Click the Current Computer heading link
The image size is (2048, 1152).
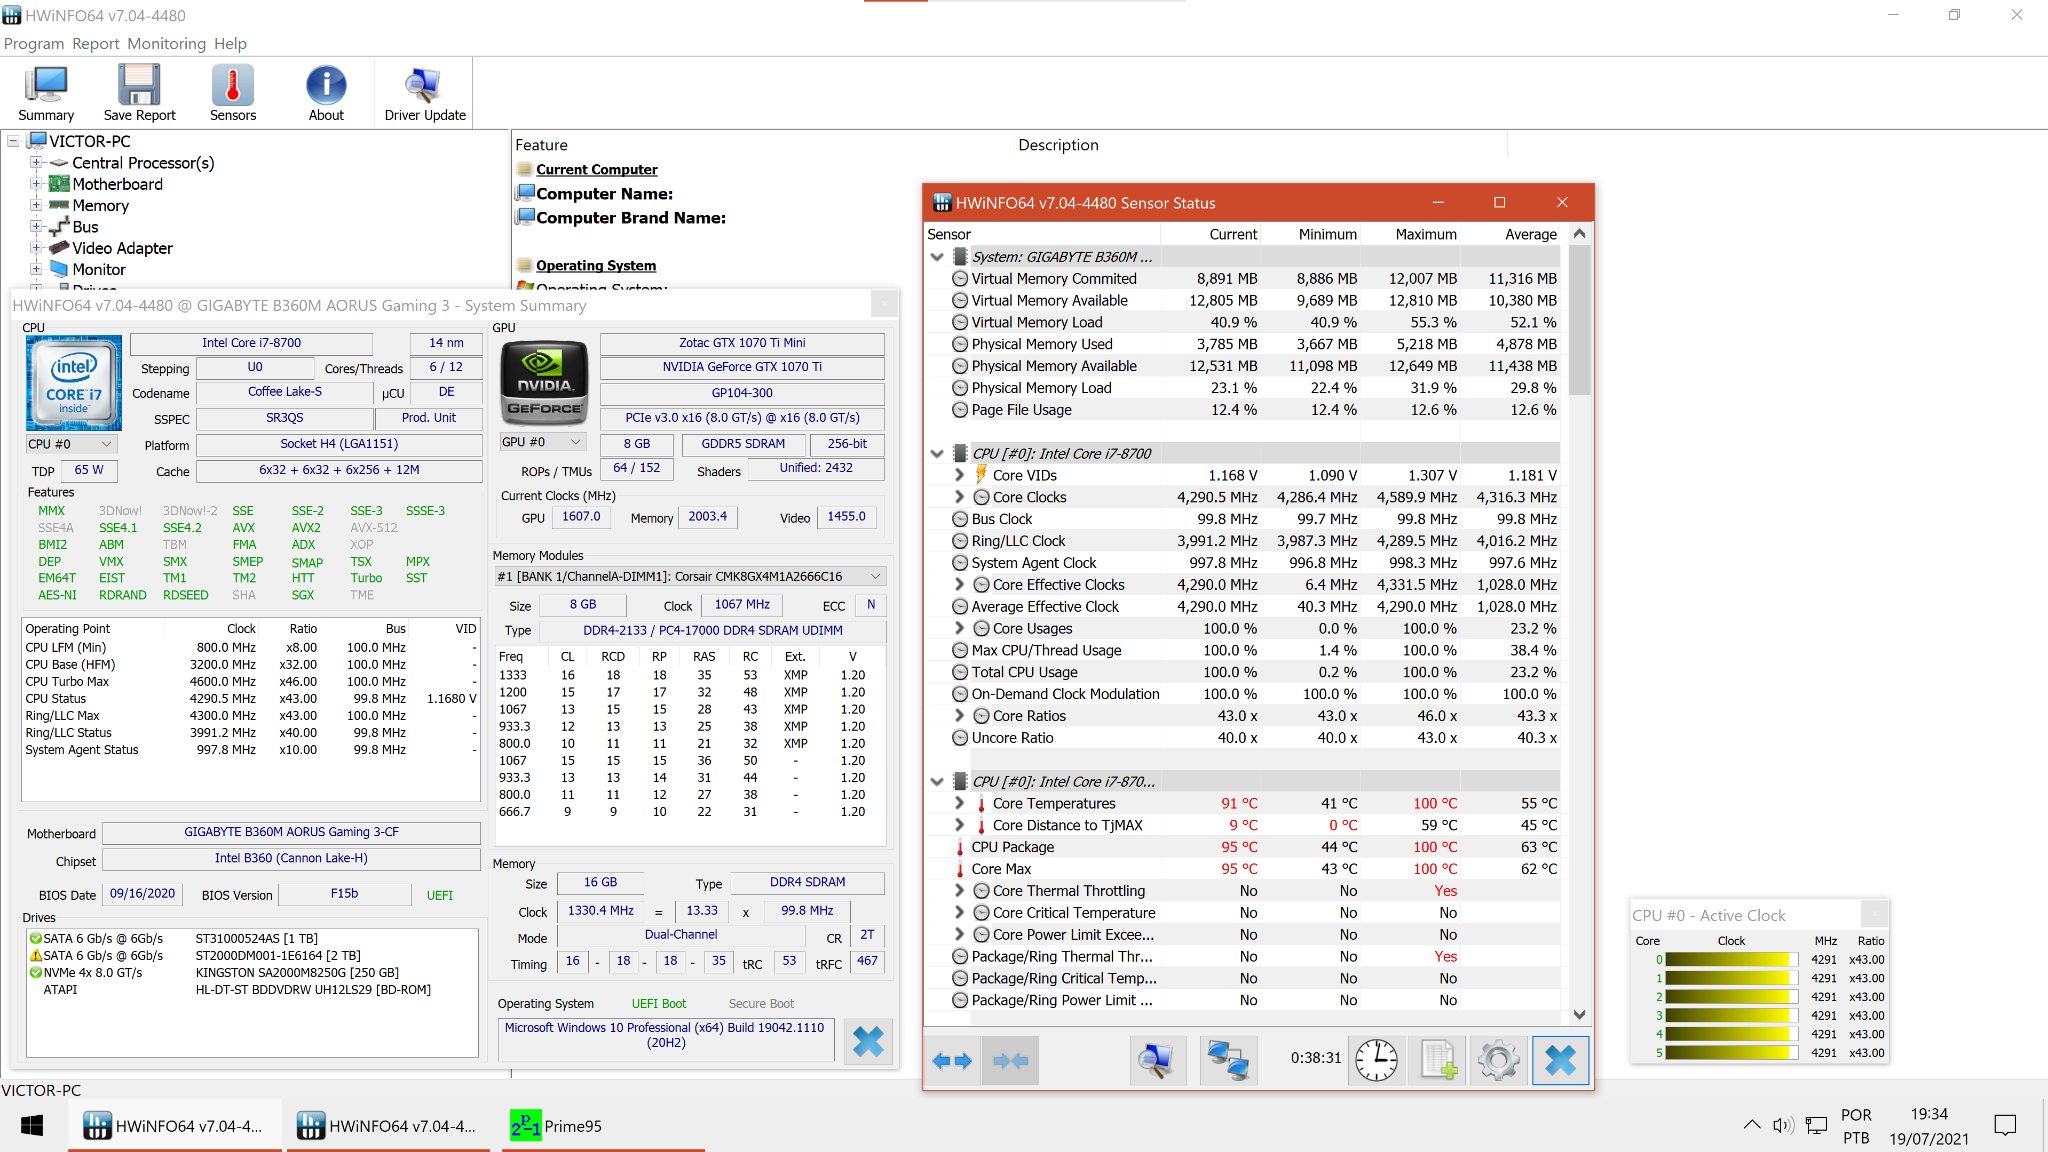(x=596, y=170)
